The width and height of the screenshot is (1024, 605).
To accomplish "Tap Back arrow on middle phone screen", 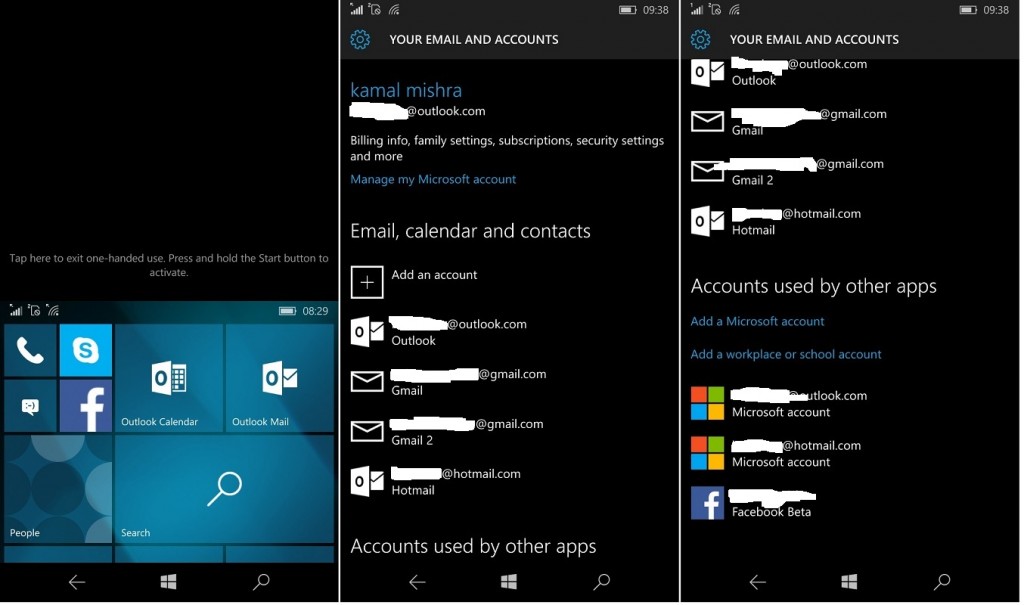I will click(x=417, y=581).
